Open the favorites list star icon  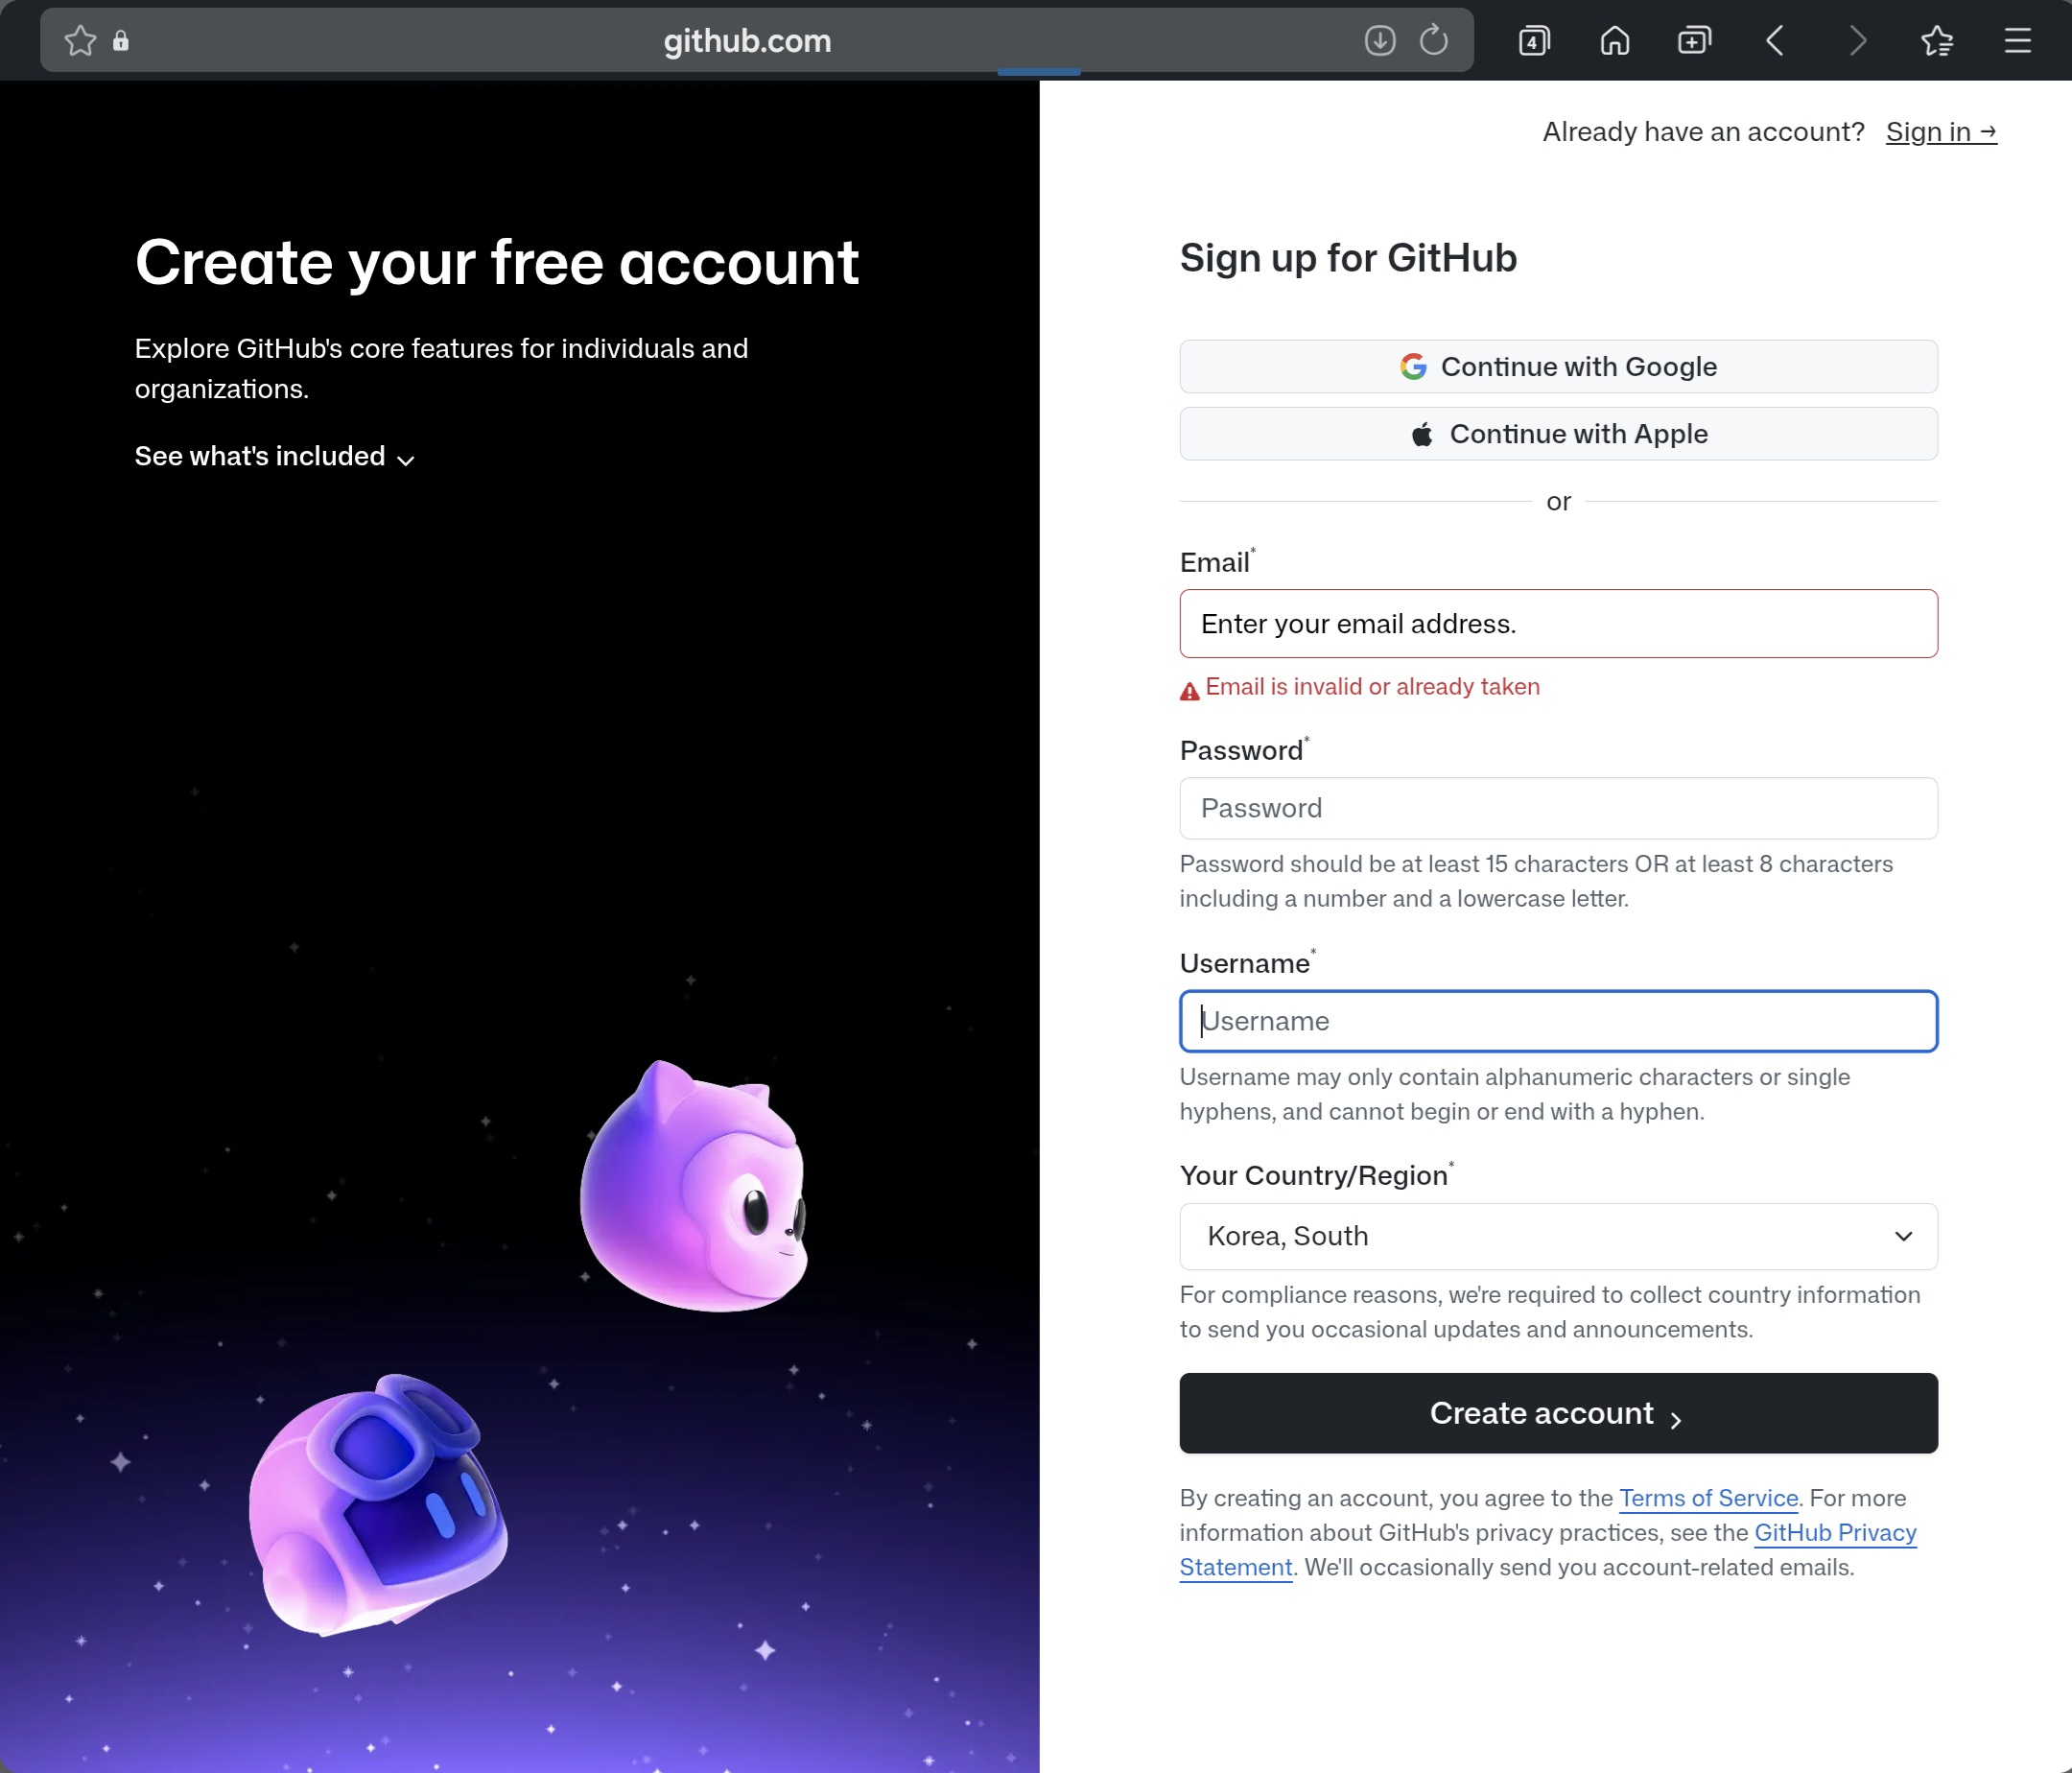coord(1937,41)
